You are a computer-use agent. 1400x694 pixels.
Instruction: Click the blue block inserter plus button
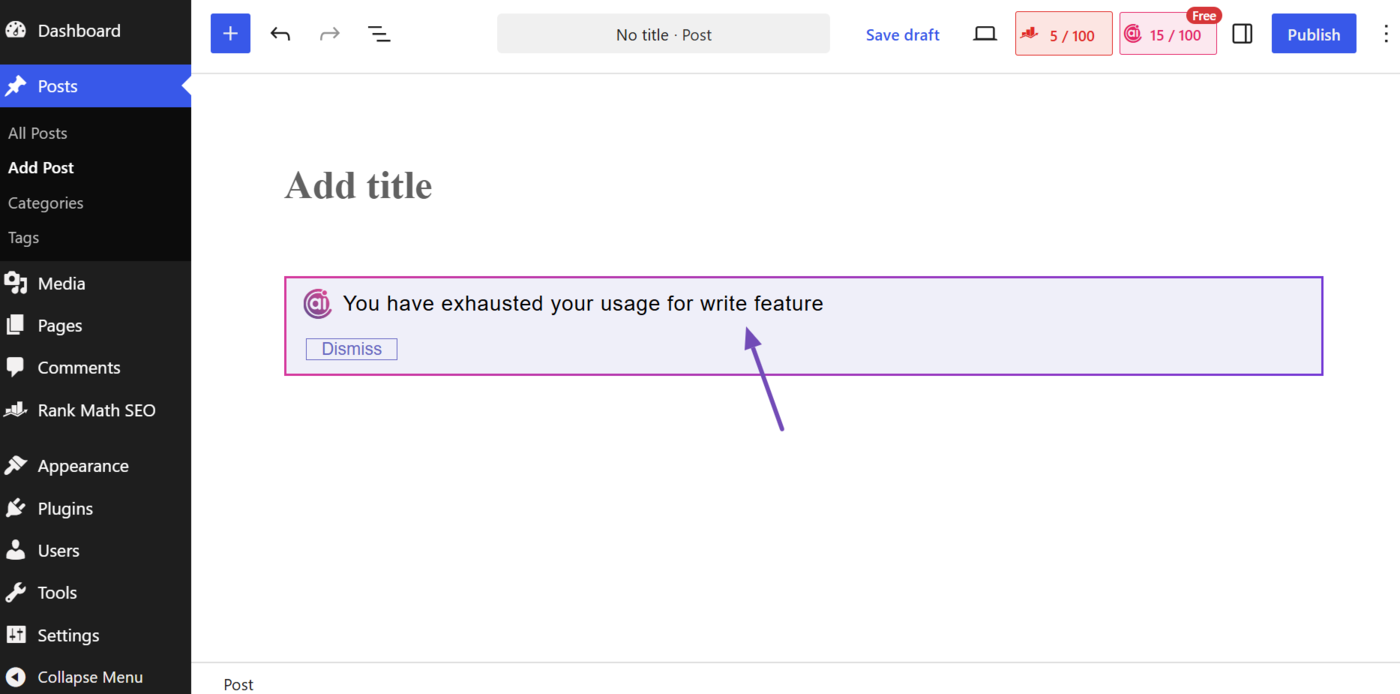pos(230,34)
